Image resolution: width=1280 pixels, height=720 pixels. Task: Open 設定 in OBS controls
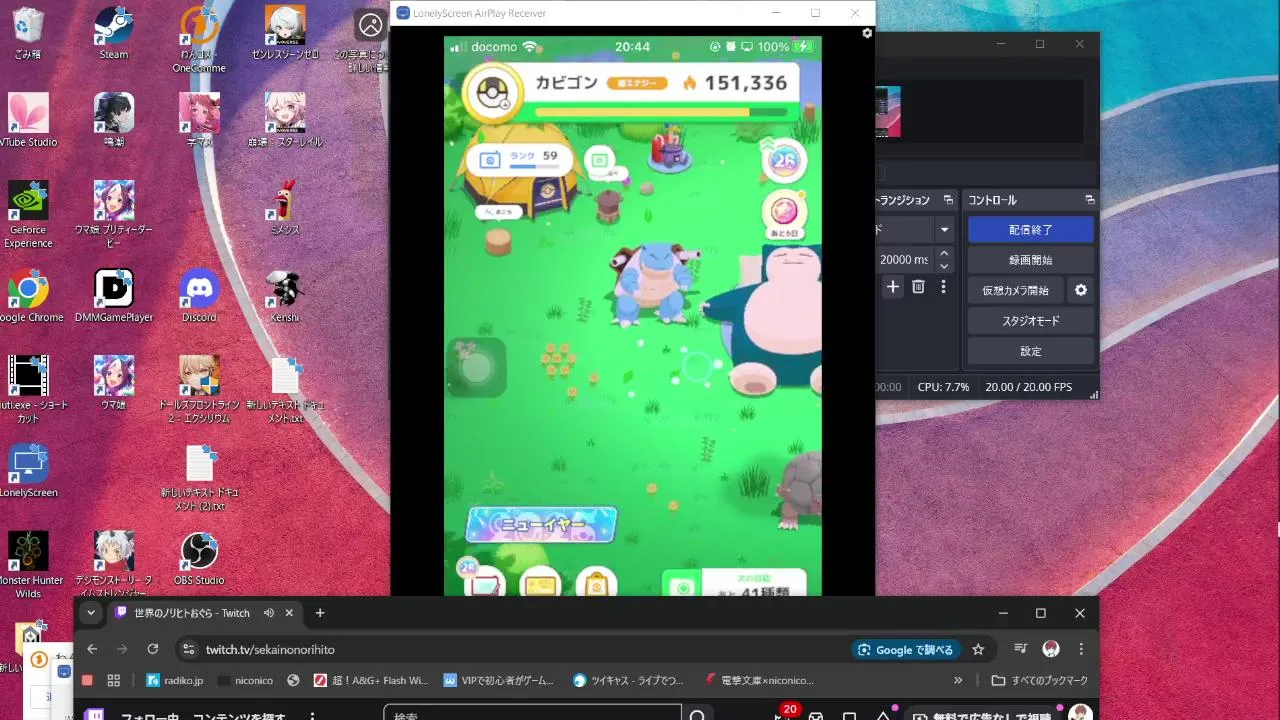coord(1030,351)
